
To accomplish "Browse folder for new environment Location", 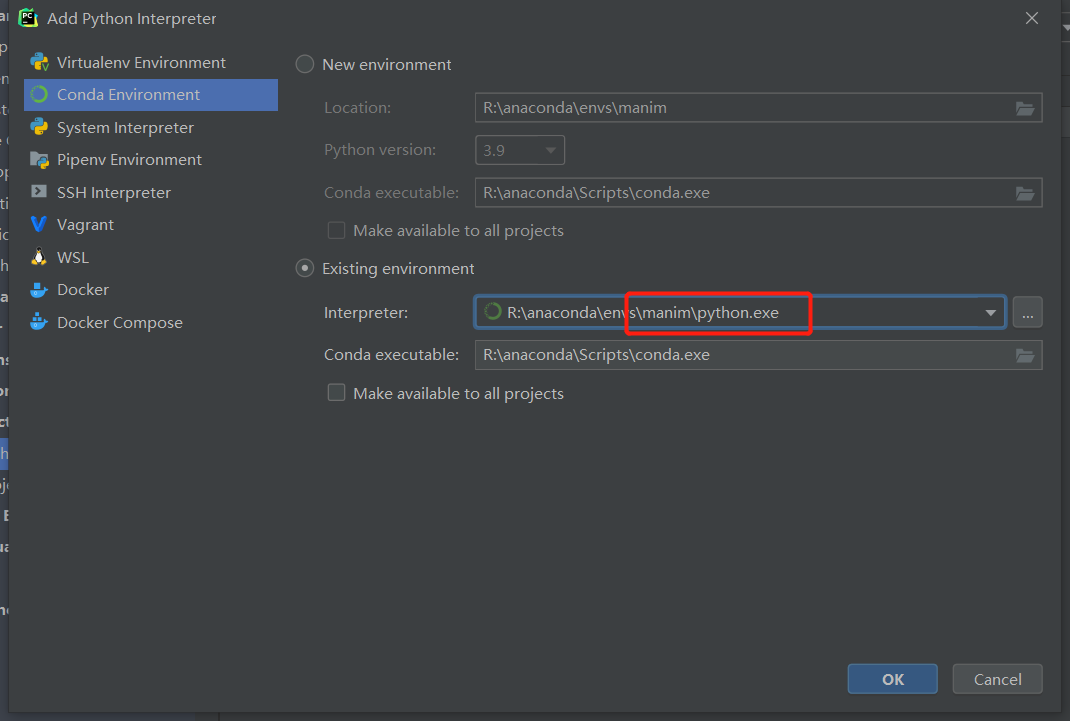I will tap(1024, 108).
